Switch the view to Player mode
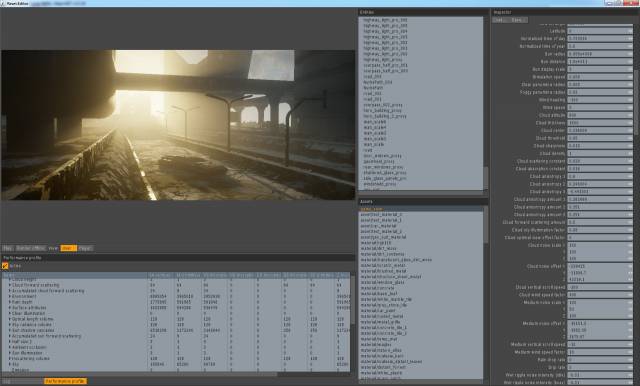This screenshot has height=386, width=640. pyautogui.click(x=85, y=248)
